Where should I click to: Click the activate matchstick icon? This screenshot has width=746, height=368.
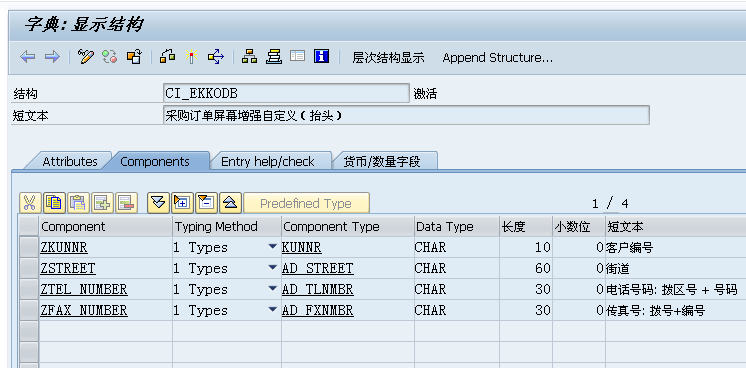pyautogui.click(x=191, y=57)
